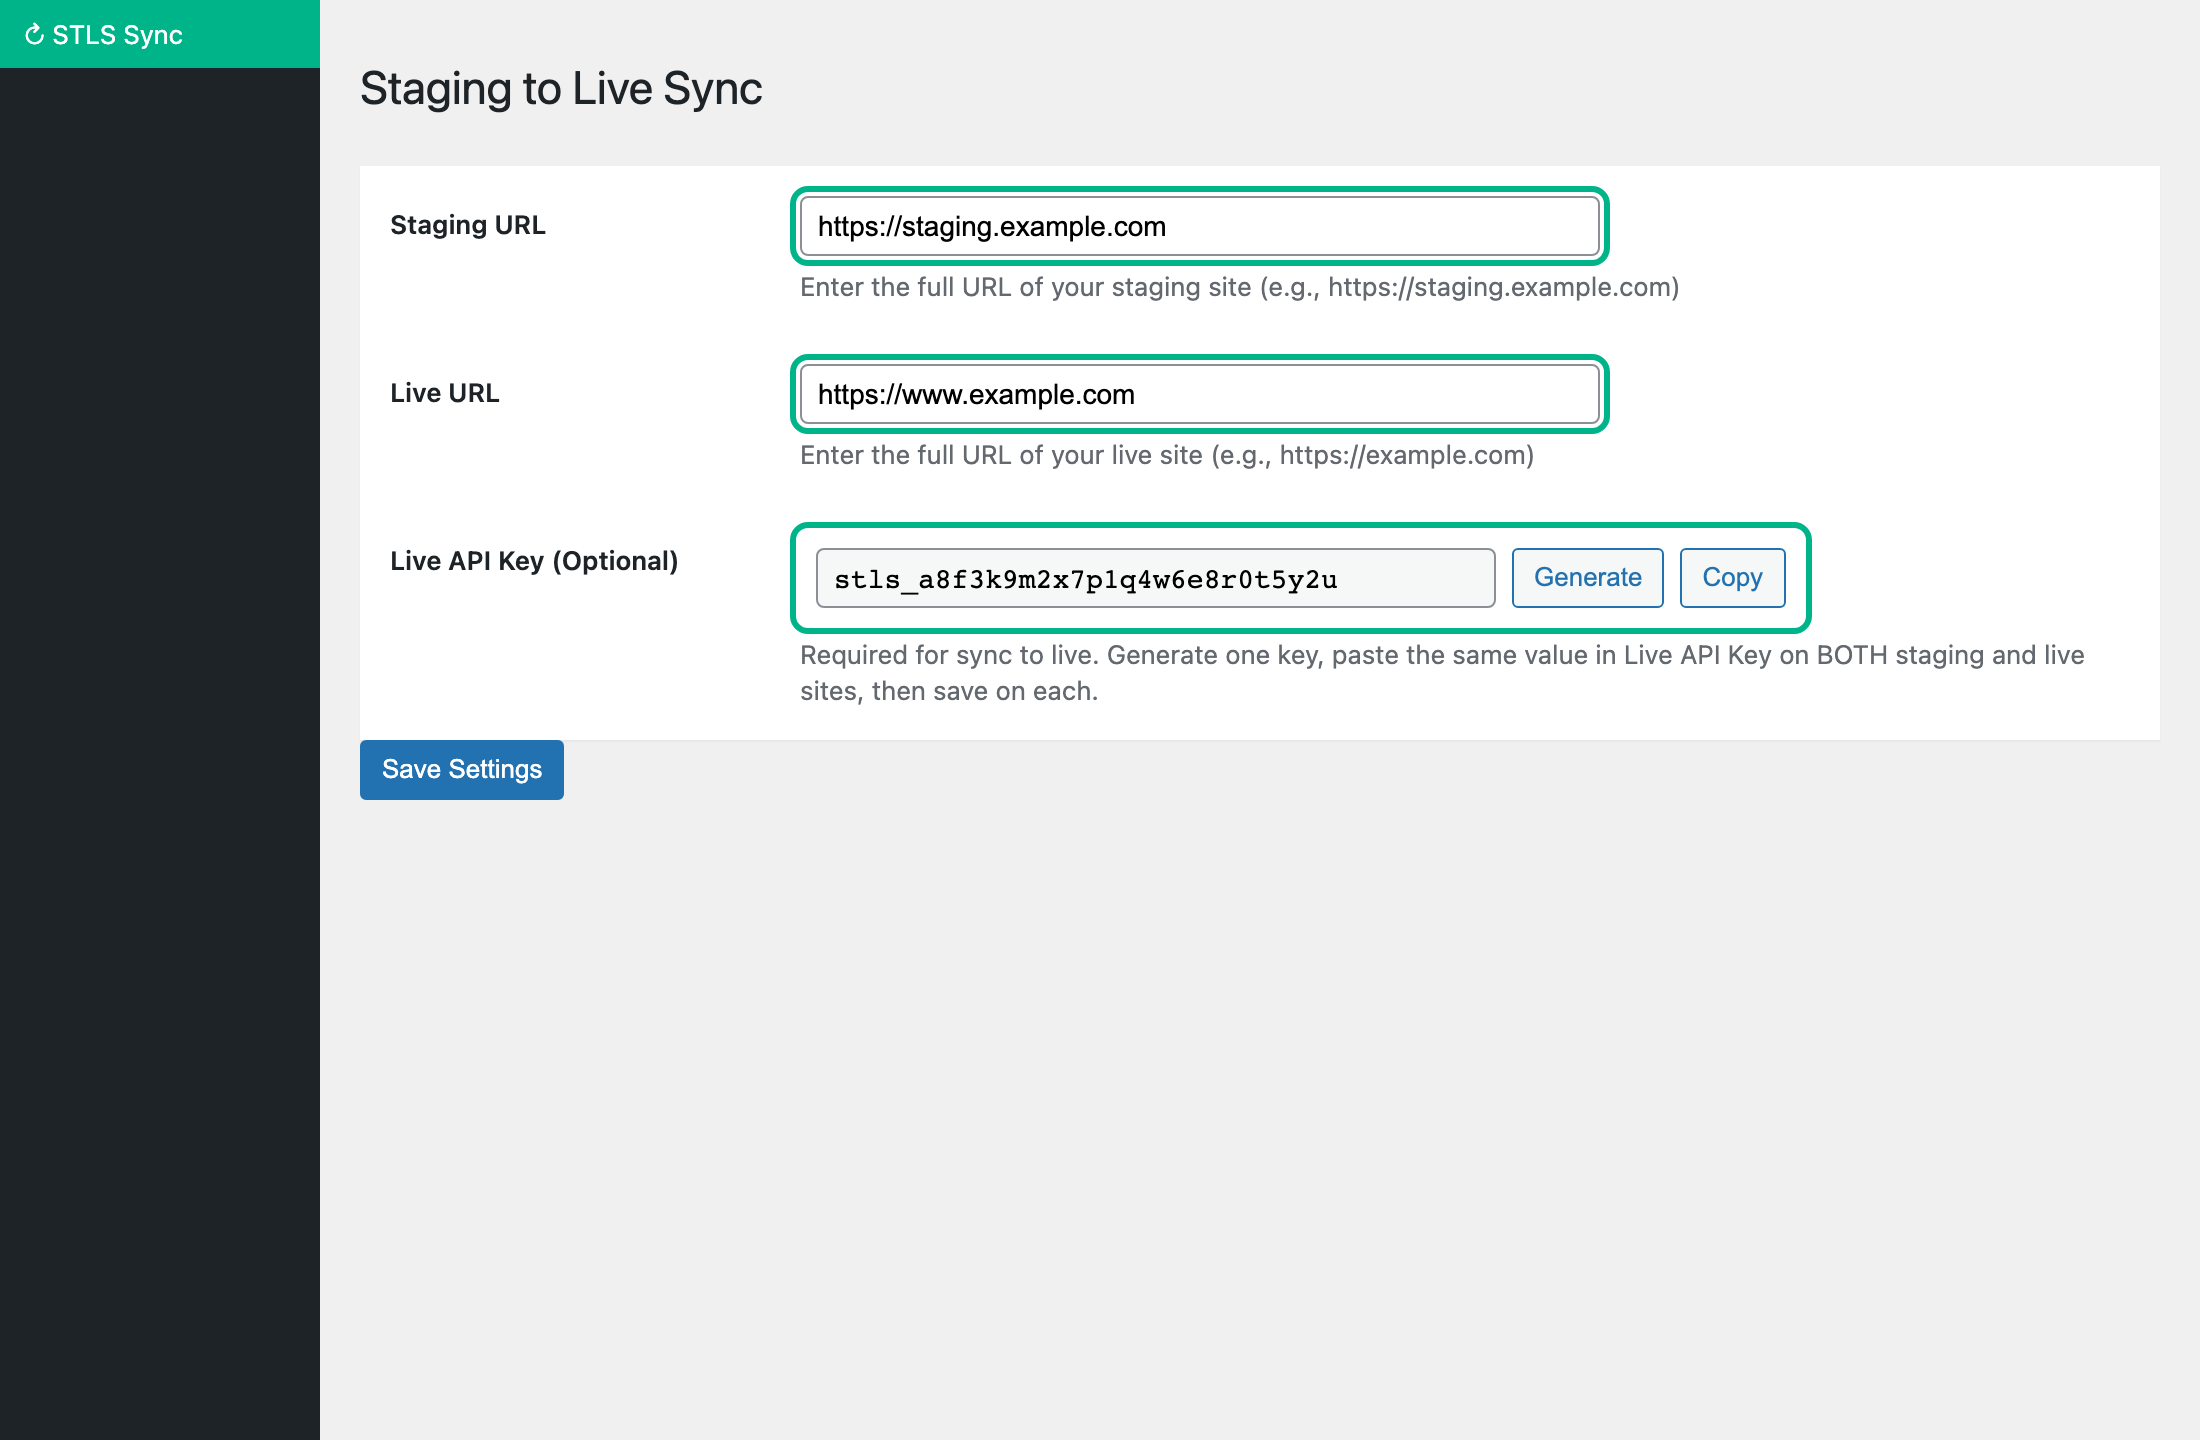Click the Live URL label
The width and height of the screenshot is (2200, 1440).
tap(445, 393)
